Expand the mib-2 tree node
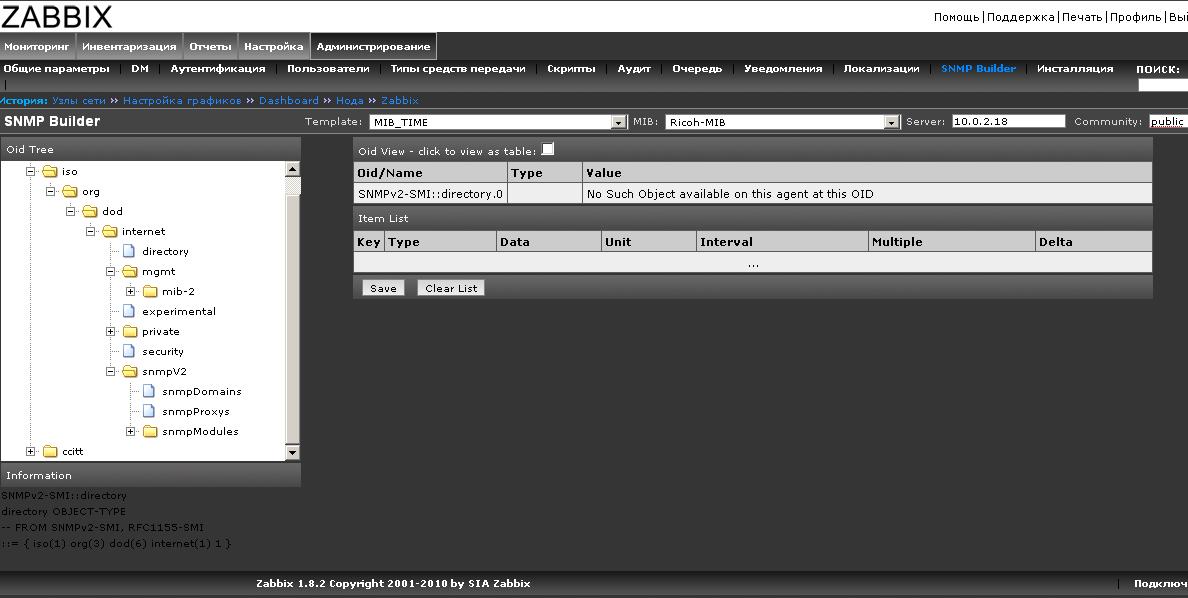1188x598 pixels. pos(130,292)
